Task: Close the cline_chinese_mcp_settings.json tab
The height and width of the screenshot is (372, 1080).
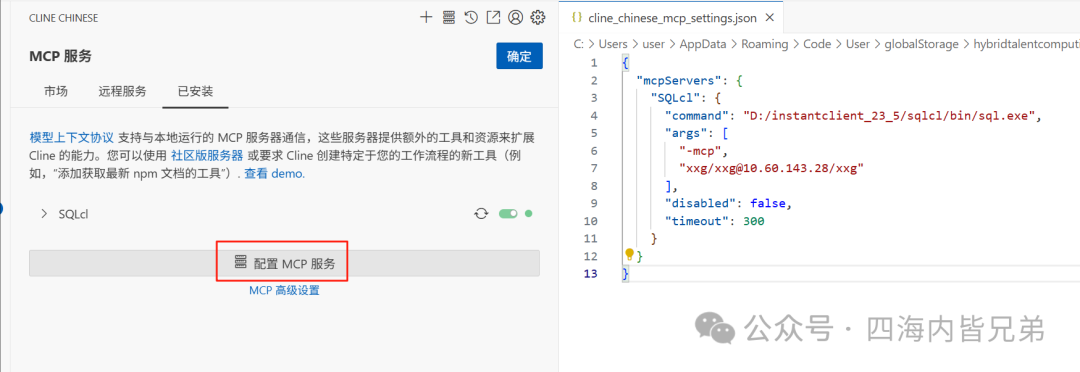Action: click(x=770, y=17)
